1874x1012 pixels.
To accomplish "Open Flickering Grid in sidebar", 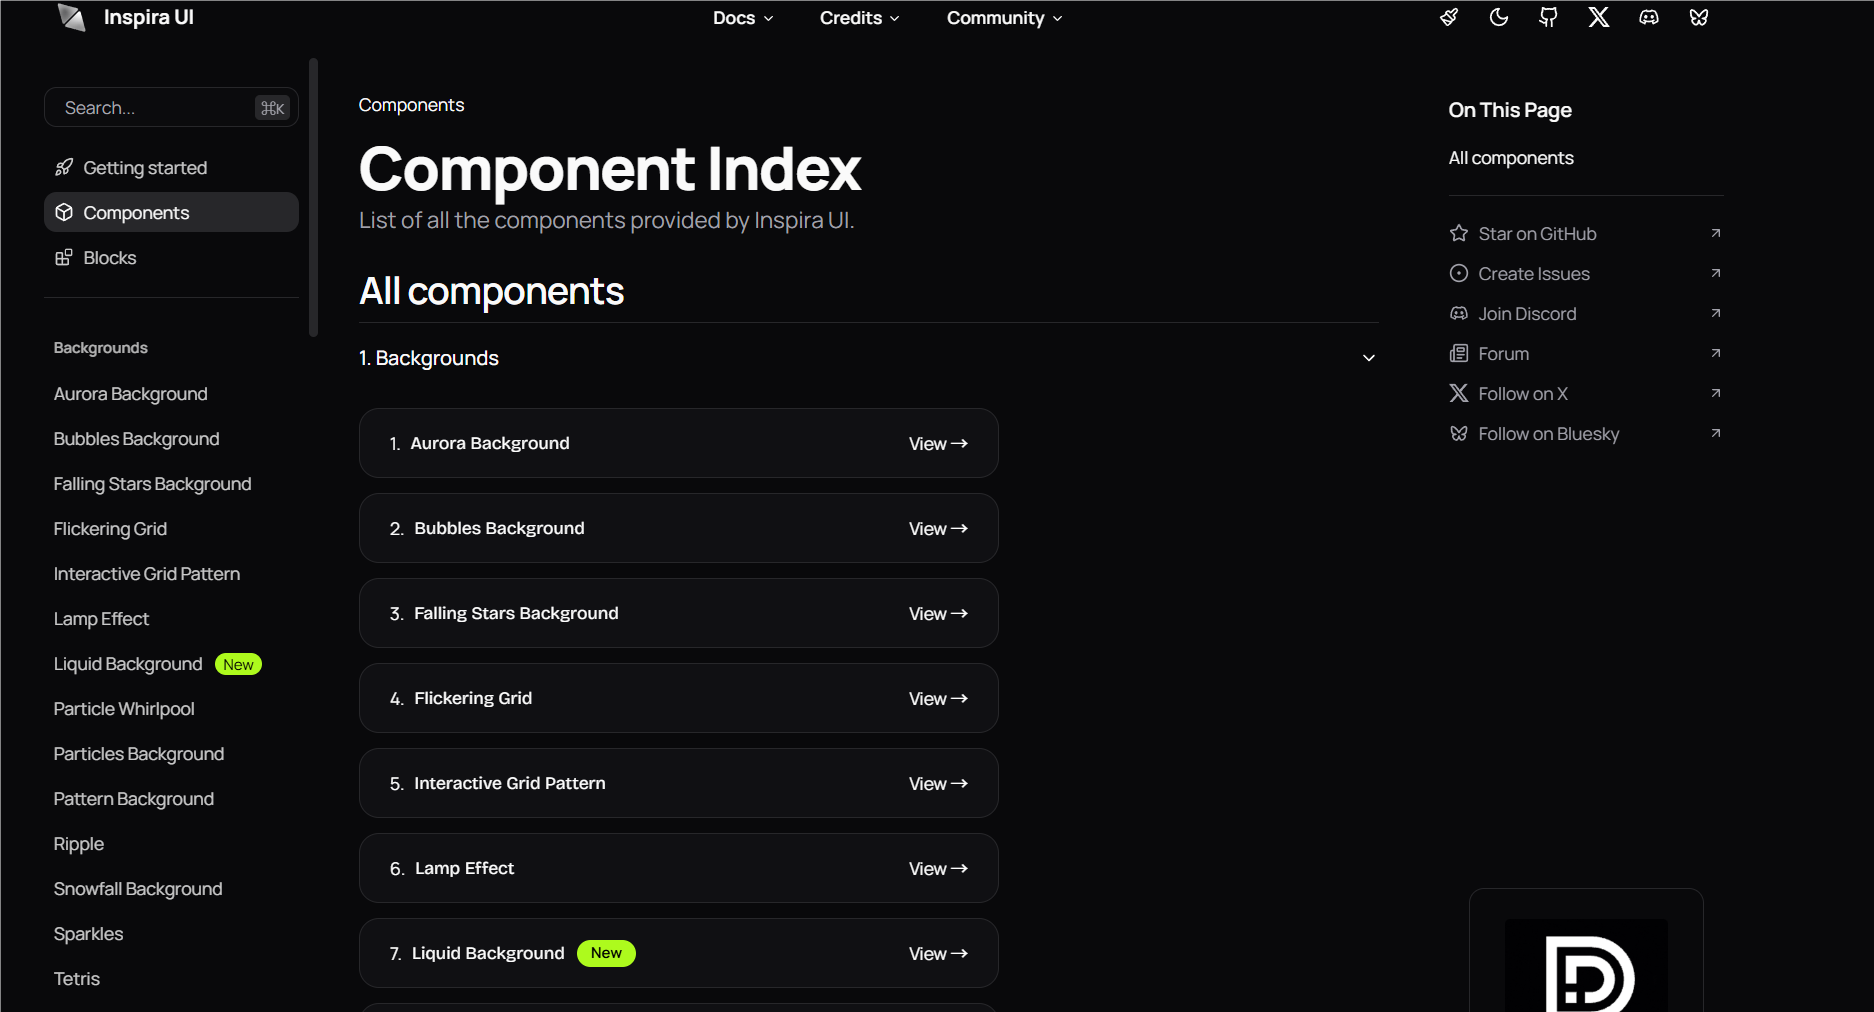I will [x=110, y=529].
